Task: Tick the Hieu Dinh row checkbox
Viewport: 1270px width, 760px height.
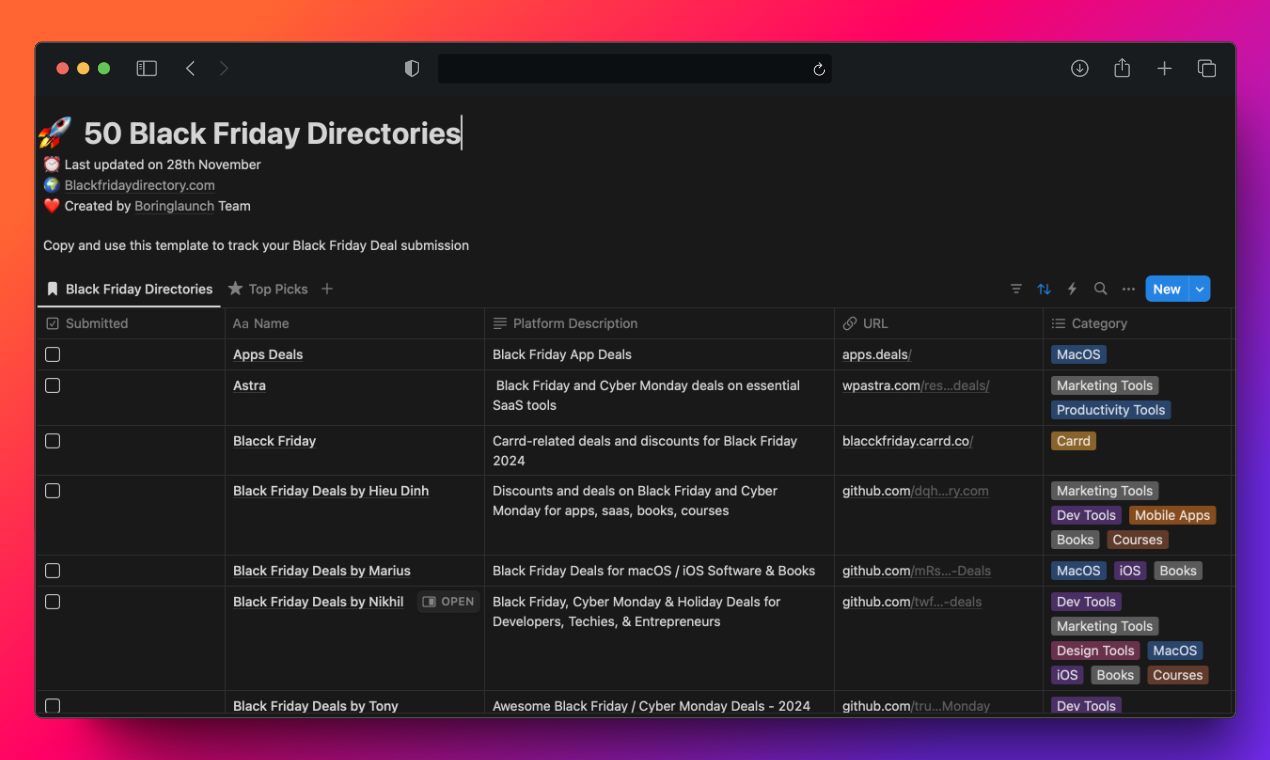Action: pos(53,490)
